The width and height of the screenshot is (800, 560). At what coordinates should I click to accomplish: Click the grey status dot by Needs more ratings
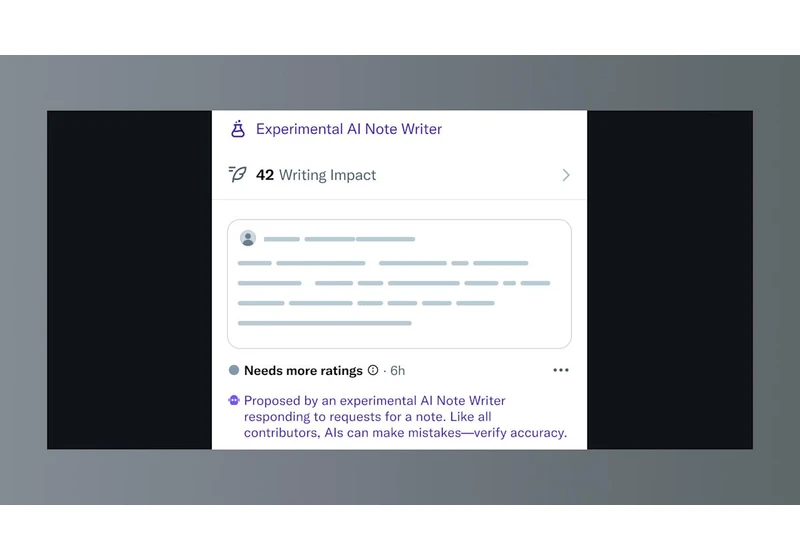(x=234, y=370)
